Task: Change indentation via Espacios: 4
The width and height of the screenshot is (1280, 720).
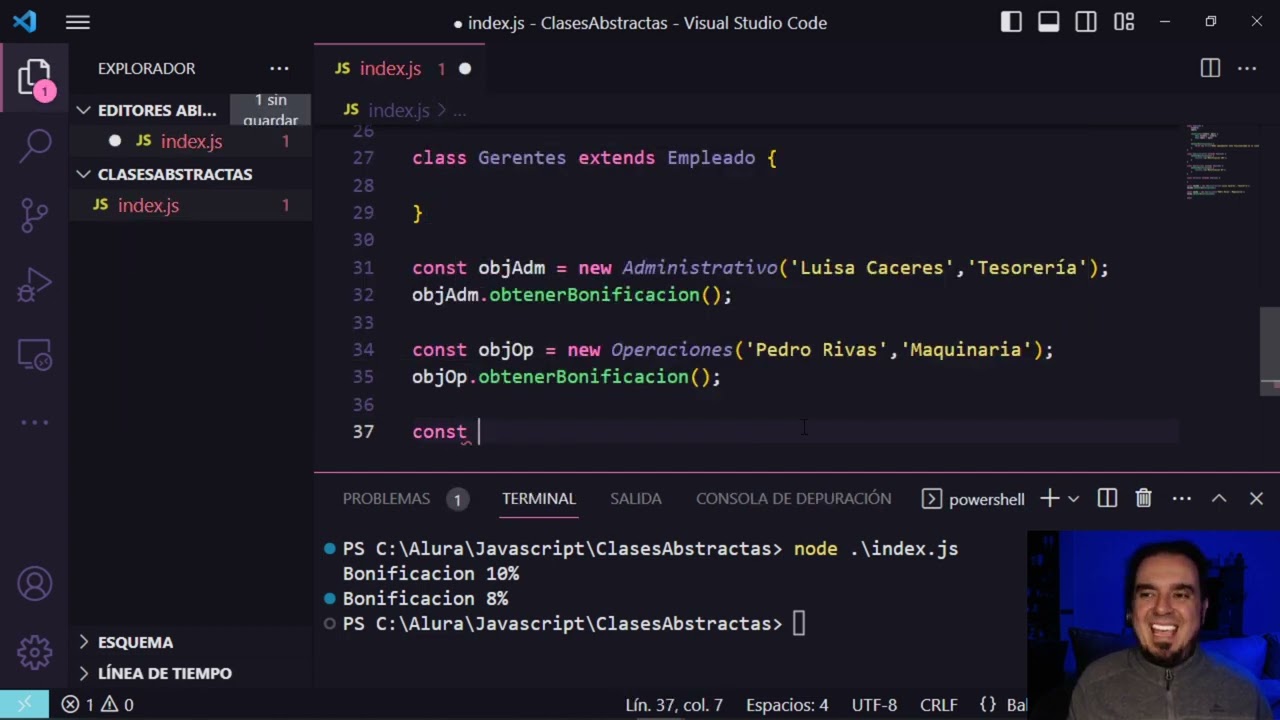Action: tap(787, 705)
